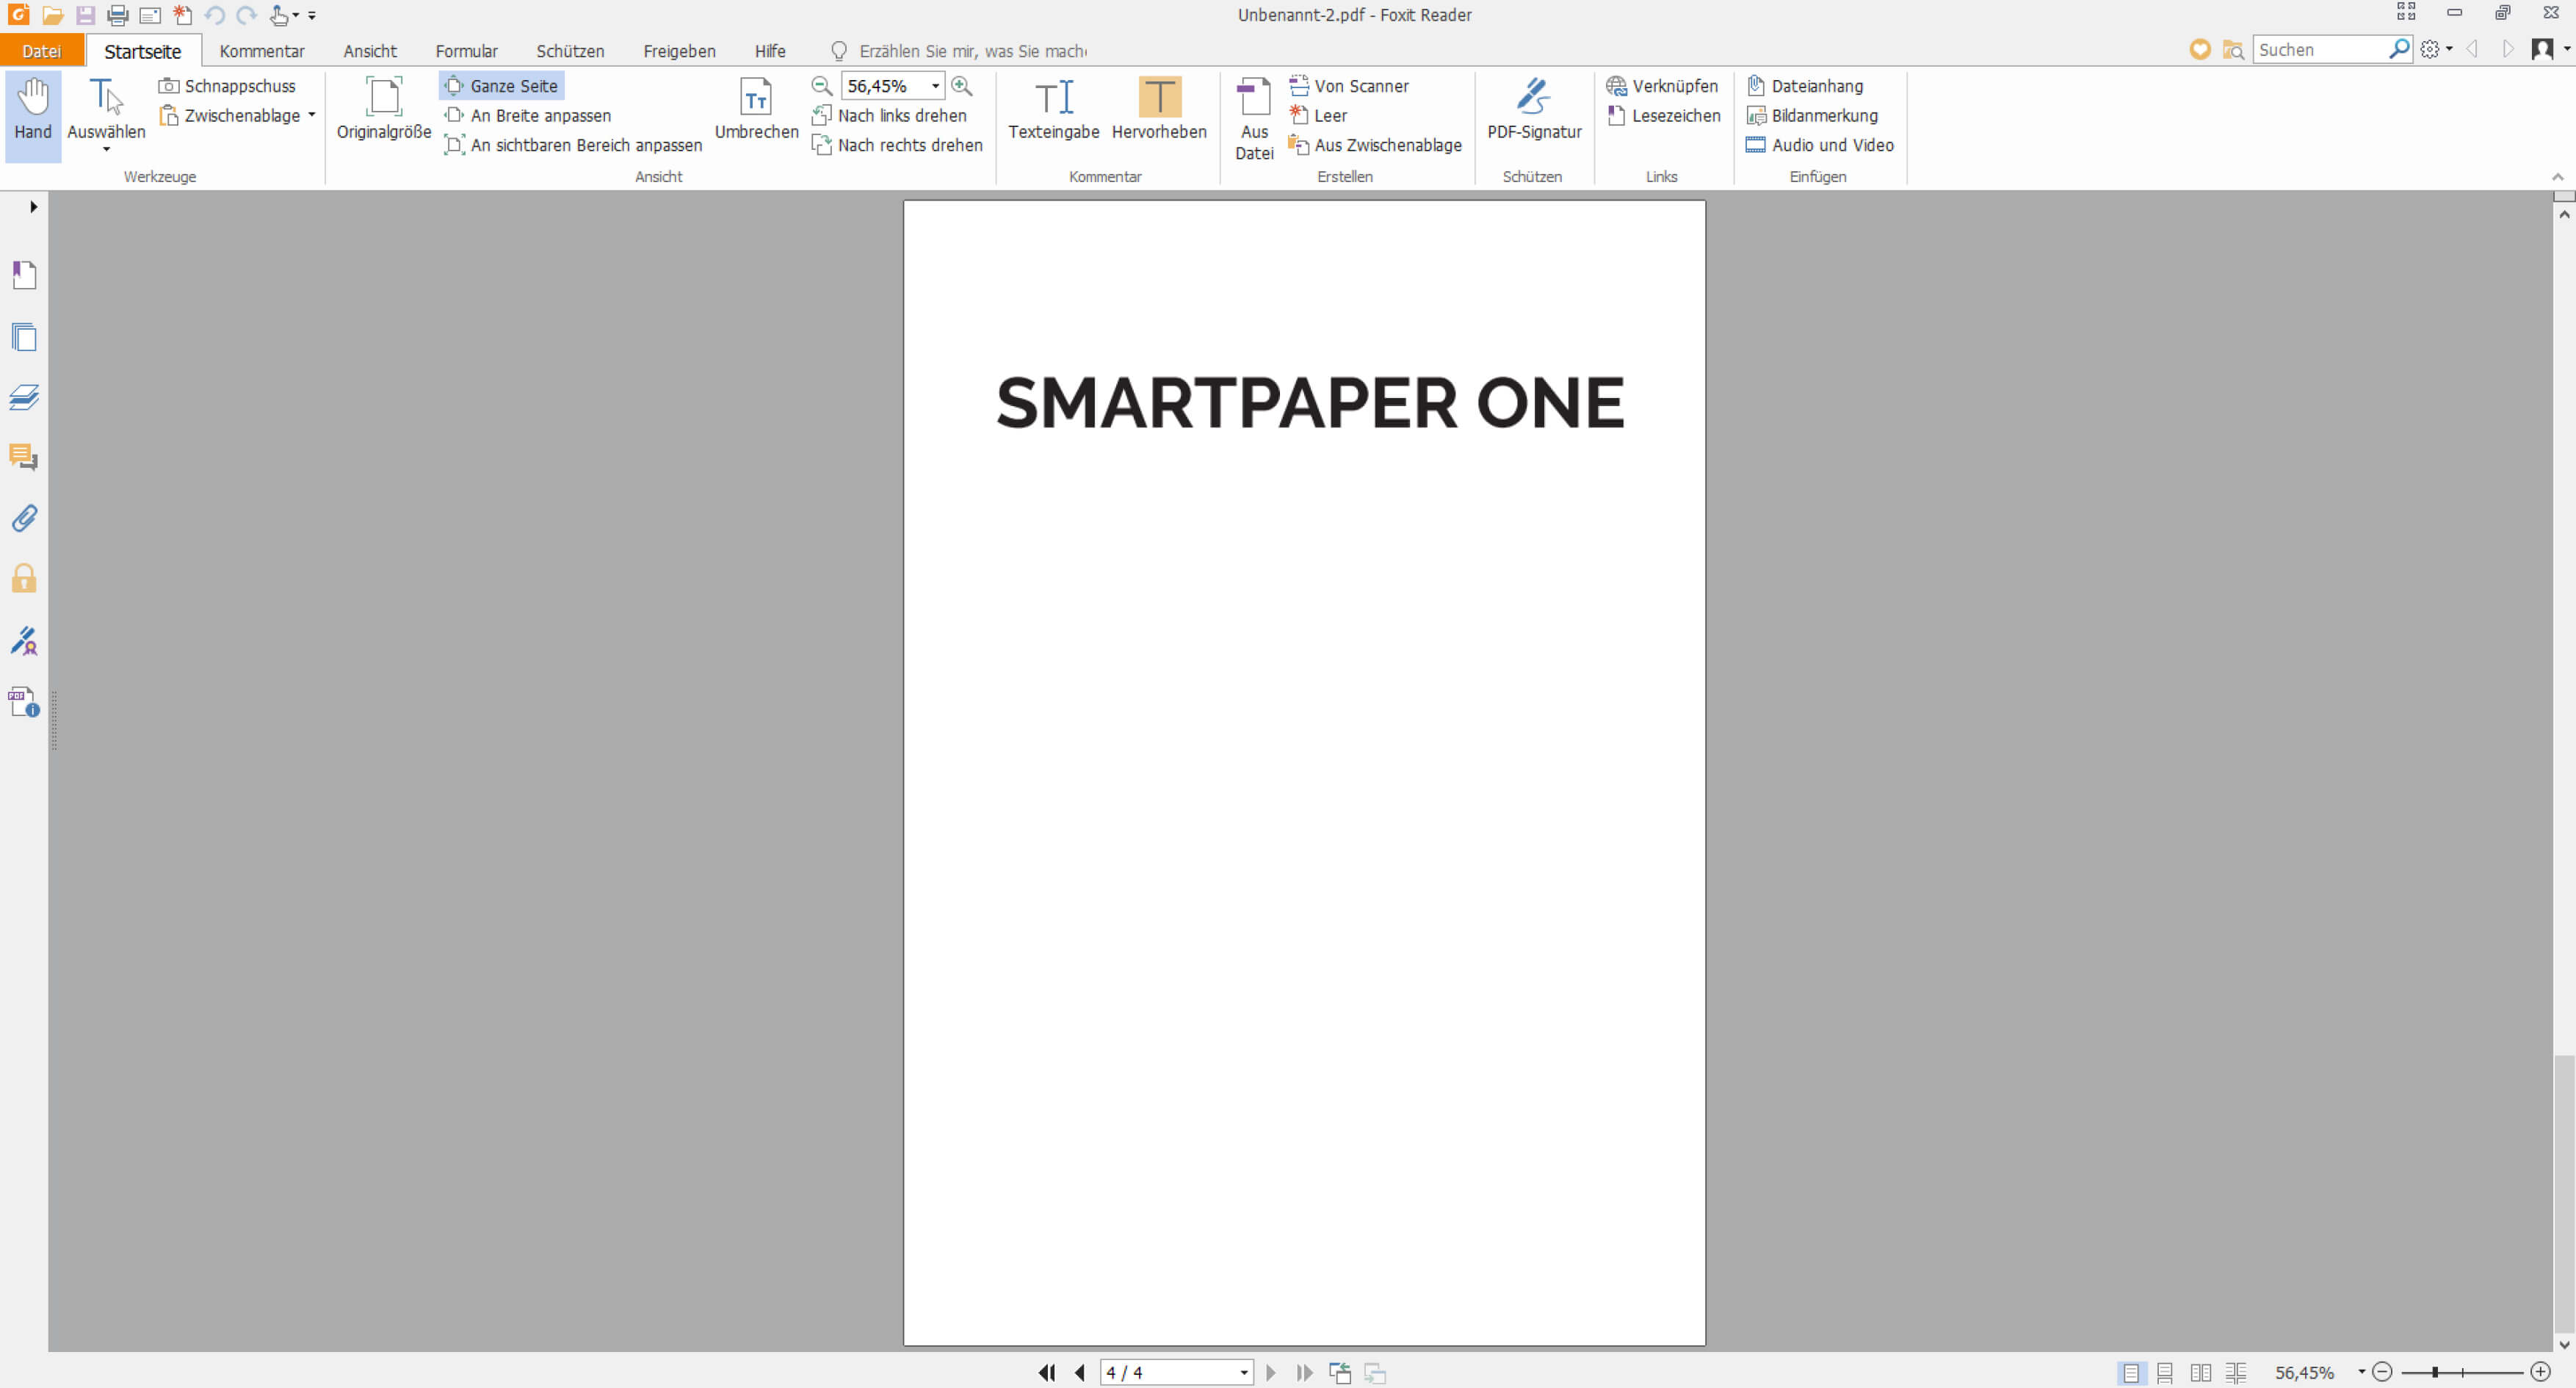The image size is (2576, 1388).
Task: Open the page thumbnails side panel
Action: coord(24,337)
